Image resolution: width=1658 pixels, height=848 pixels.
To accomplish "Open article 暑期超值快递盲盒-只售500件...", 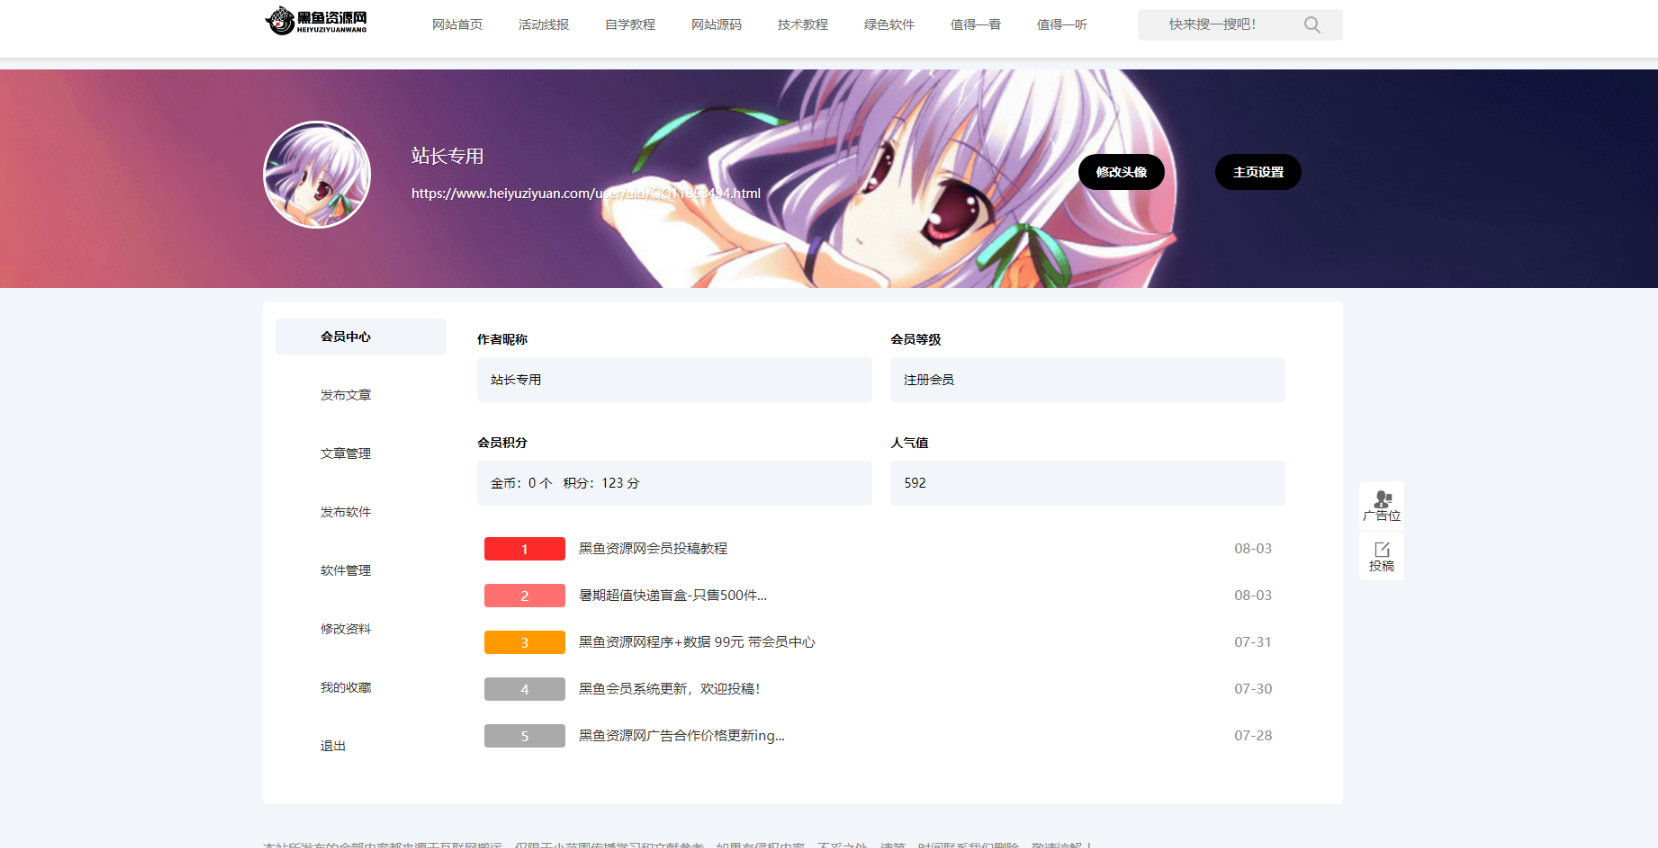I will [673, 596].
